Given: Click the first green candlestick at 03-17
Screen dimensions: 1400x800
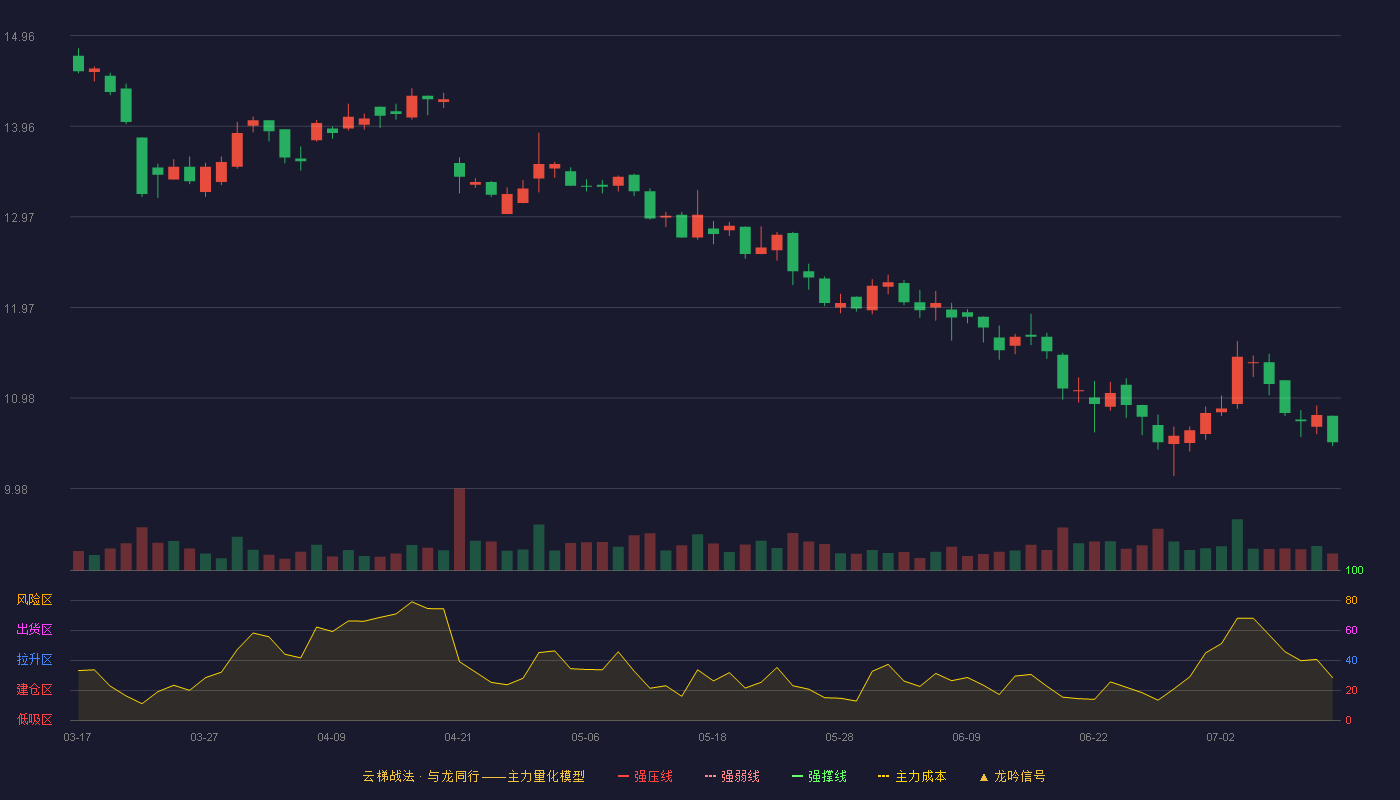Looking at the screenshot, I should 79,63.
